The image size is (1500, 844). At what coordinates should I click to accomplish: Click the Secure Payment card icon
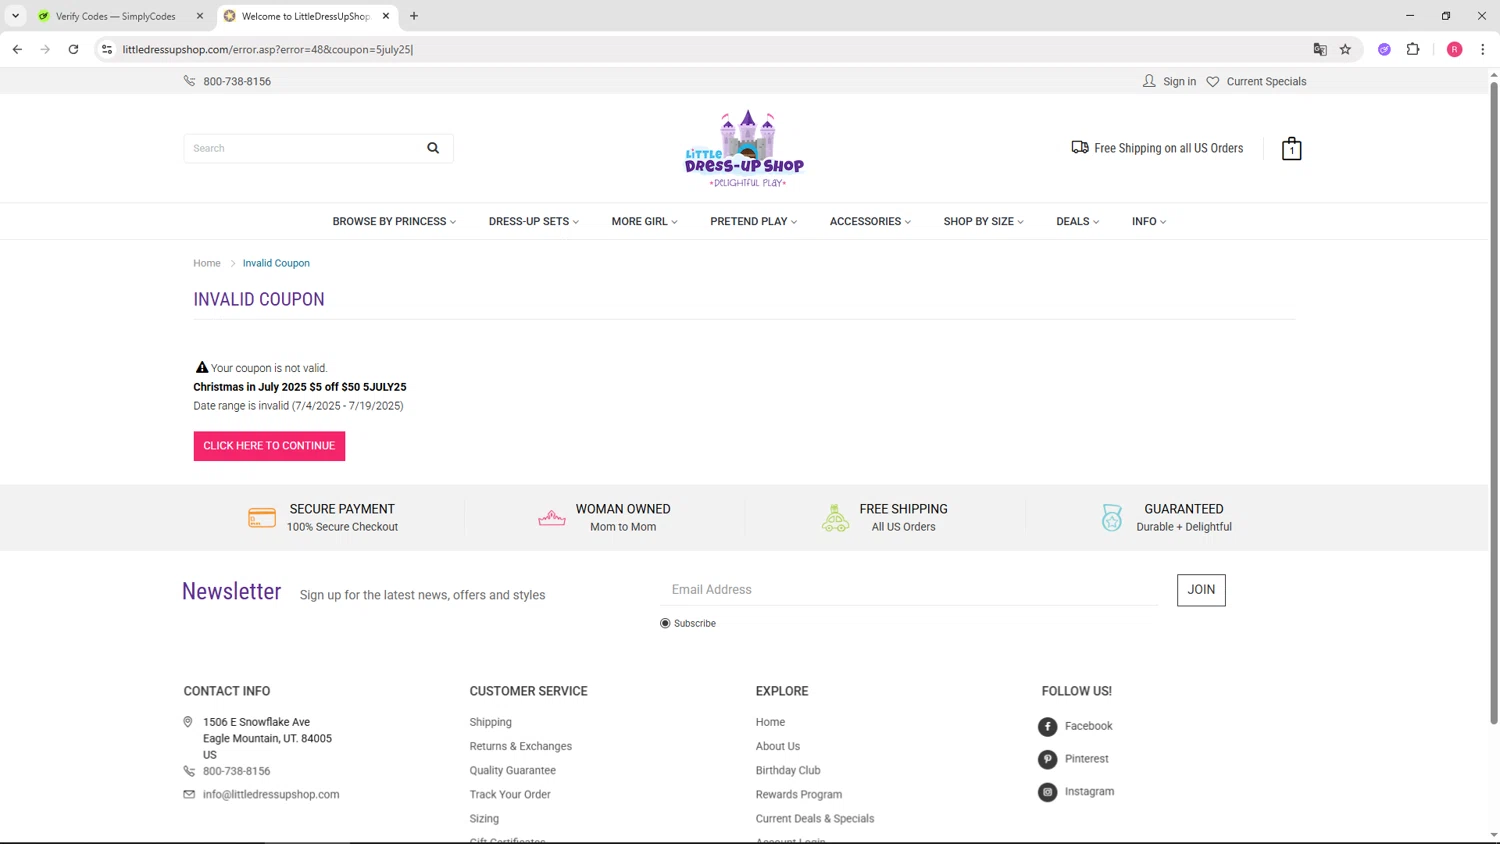click(x=262, y=517)
